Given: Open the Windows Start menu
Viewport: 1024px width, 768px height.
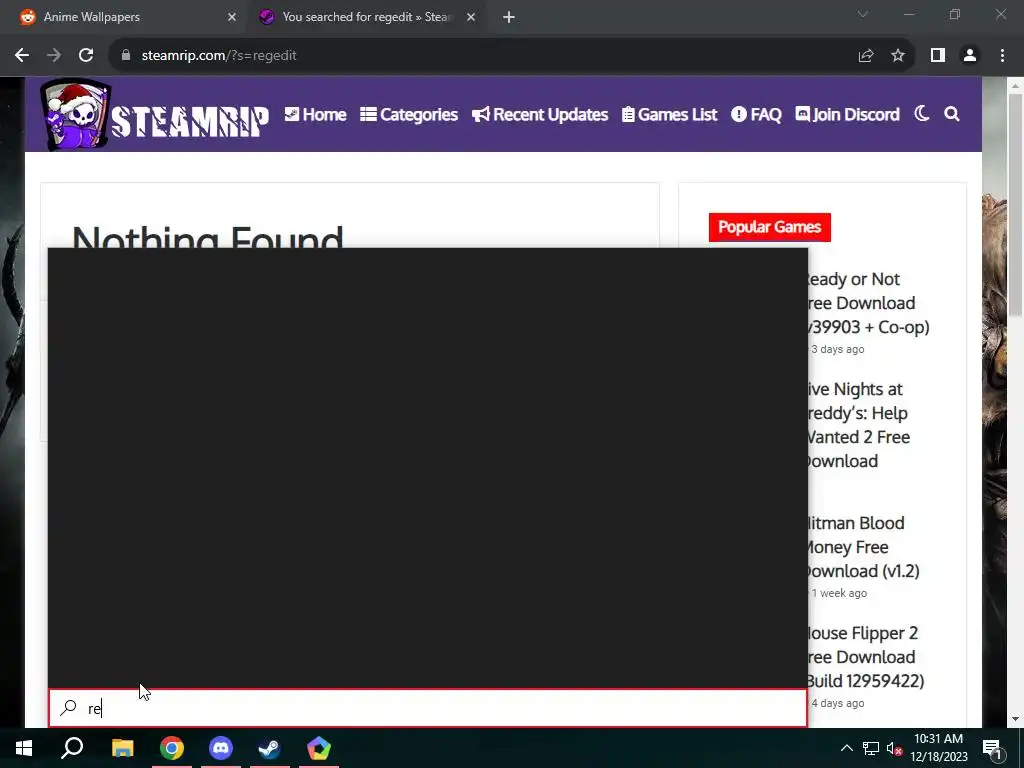Looking at the screenshot, I should click(x=24, y=748).
